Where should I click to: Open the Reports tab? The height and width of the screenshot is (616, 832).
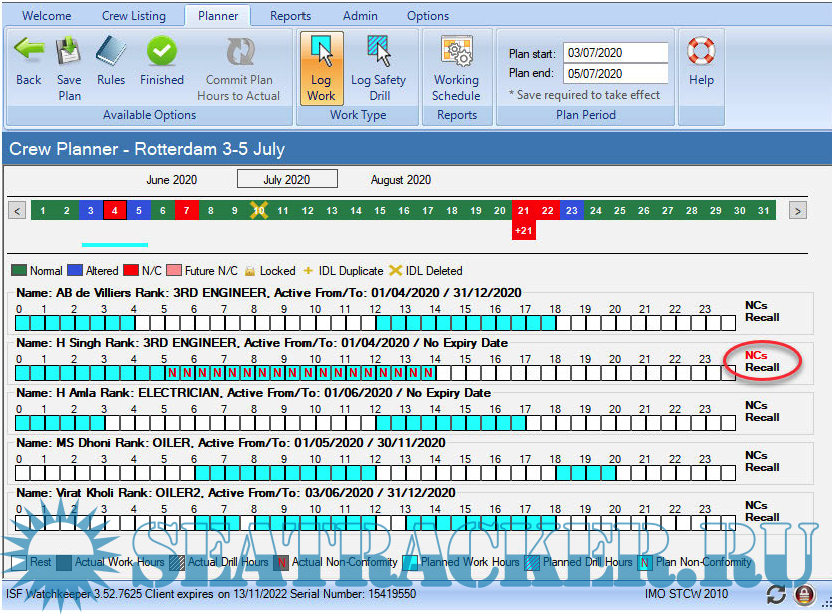290,16
